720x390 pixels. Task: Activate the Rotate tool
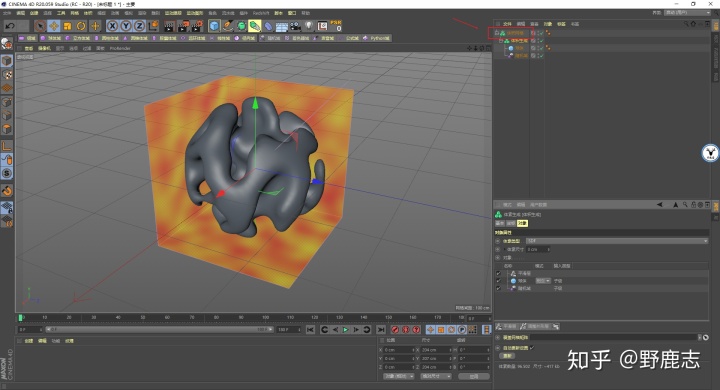(81, 26)
